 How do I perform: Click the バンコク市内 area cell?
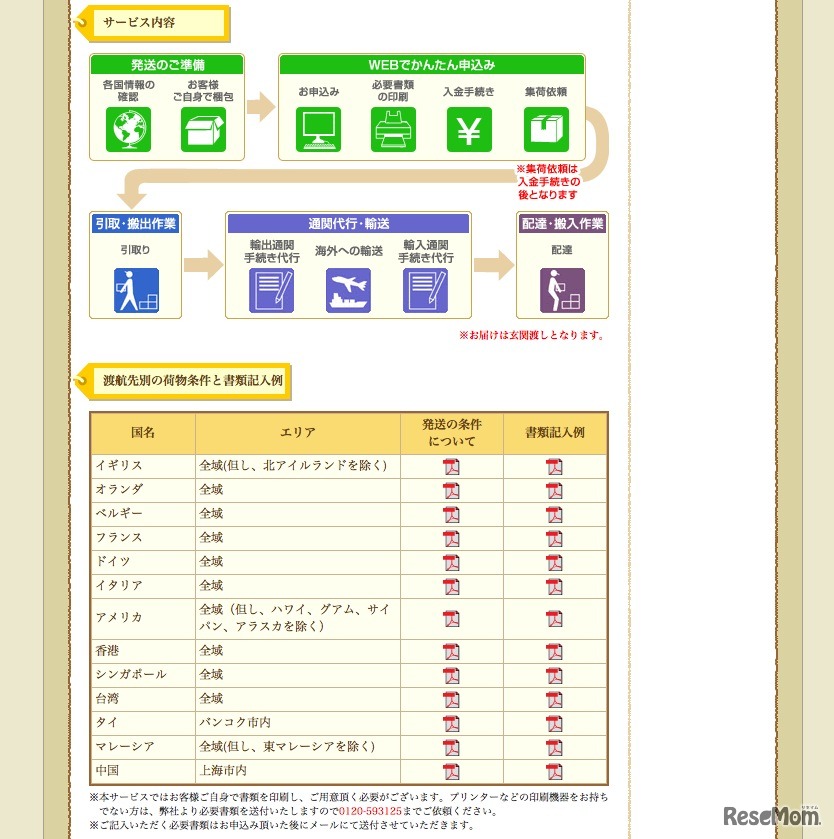(298, 723)
